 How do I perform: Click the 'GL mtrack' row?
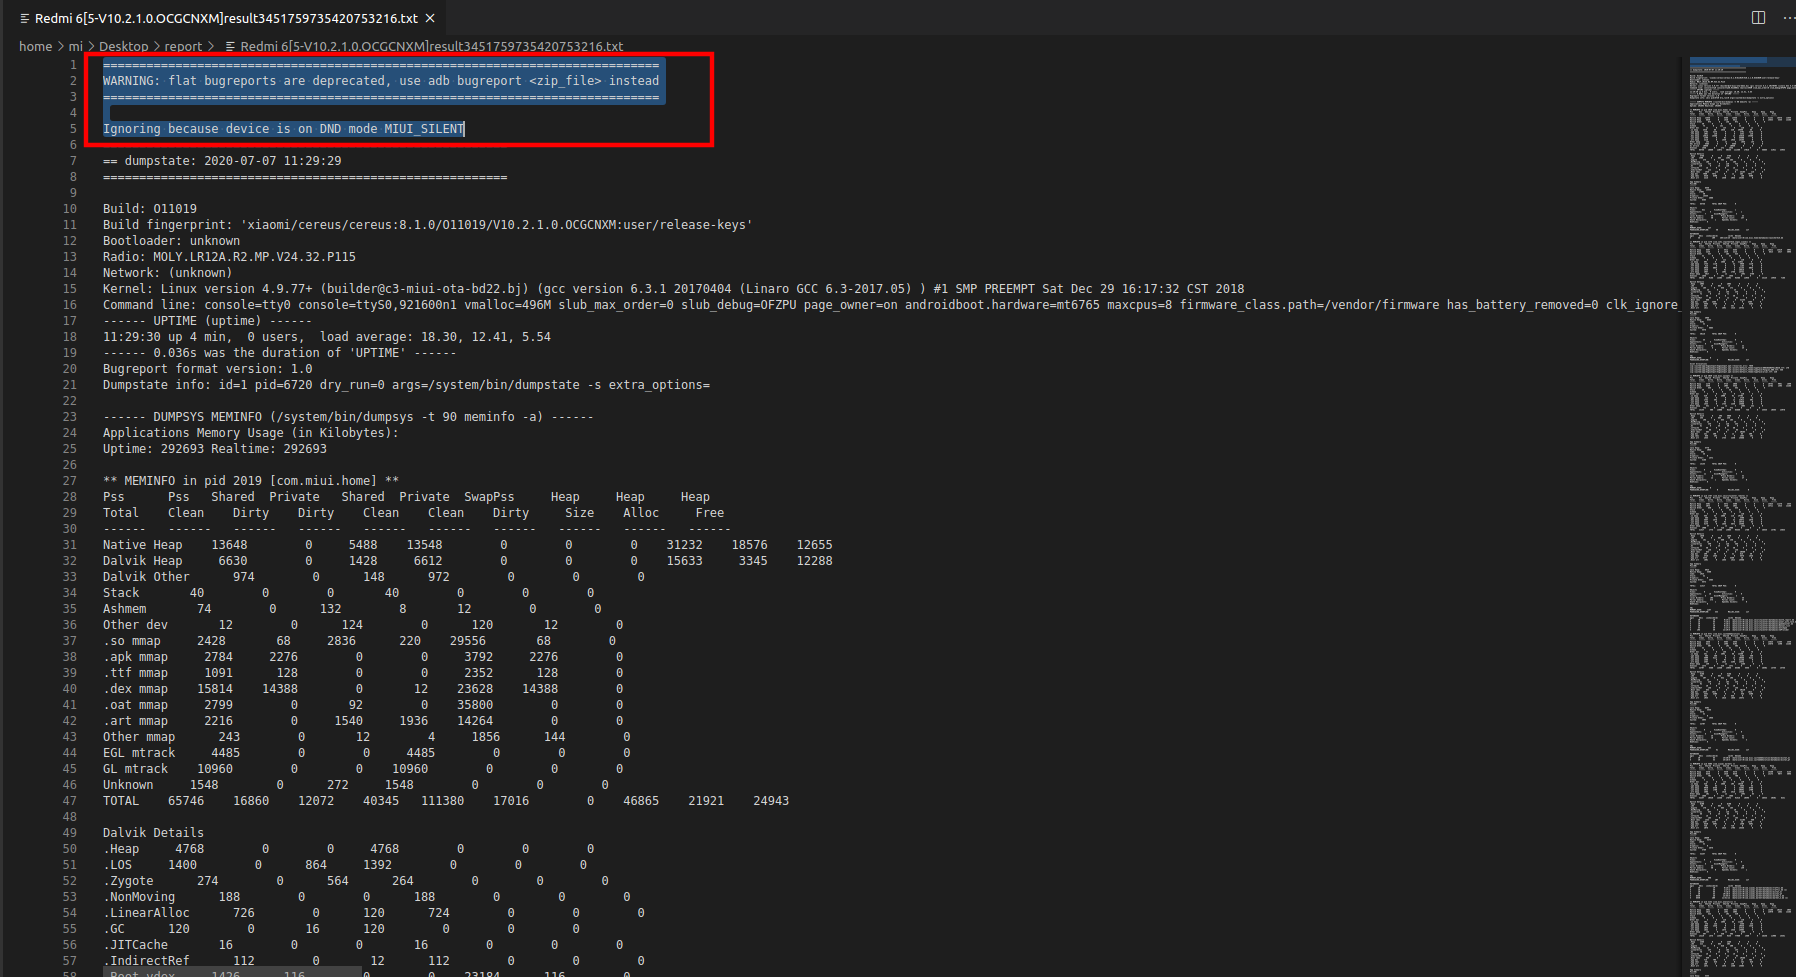click(x=363, y=769)
